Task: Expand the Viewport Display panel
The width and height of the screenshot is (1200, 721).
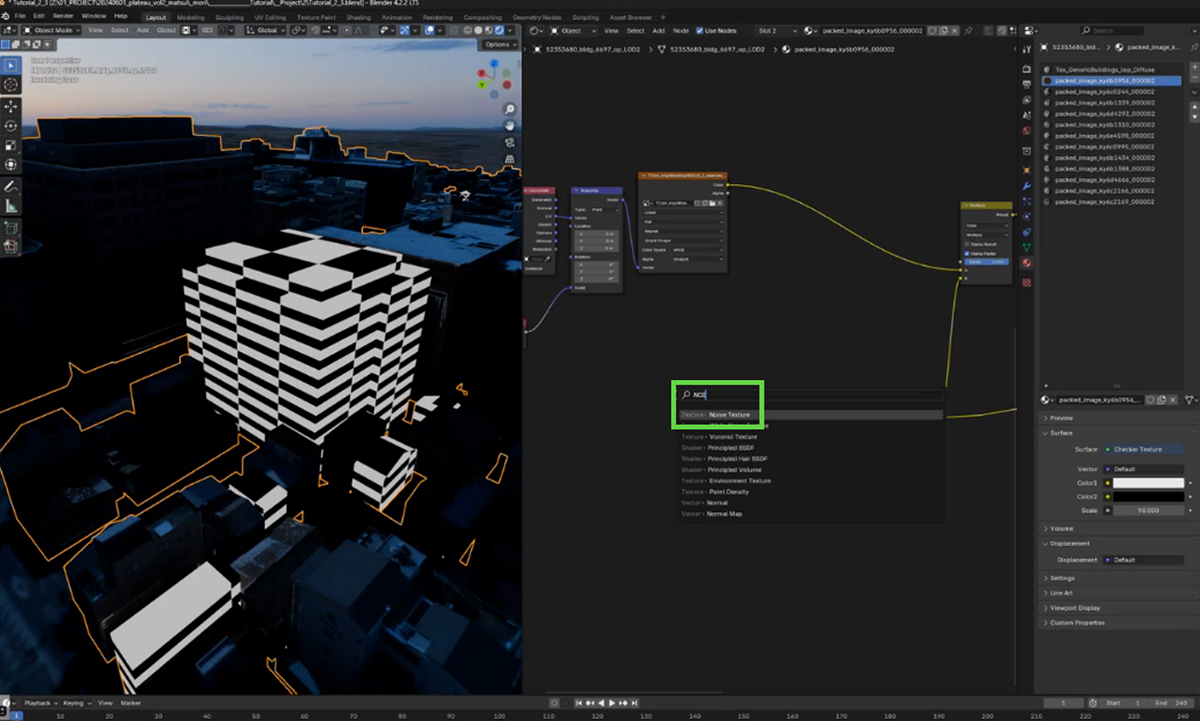Action: click(x=1074, y=608)
